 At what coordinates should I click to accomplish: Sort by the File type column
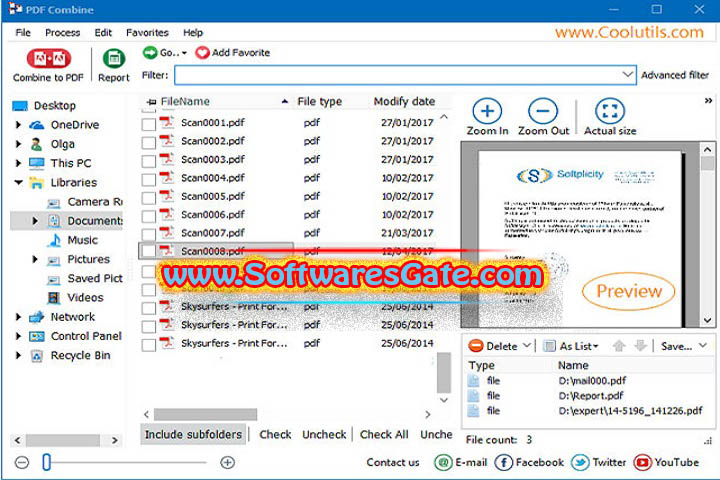coord(320,102)
